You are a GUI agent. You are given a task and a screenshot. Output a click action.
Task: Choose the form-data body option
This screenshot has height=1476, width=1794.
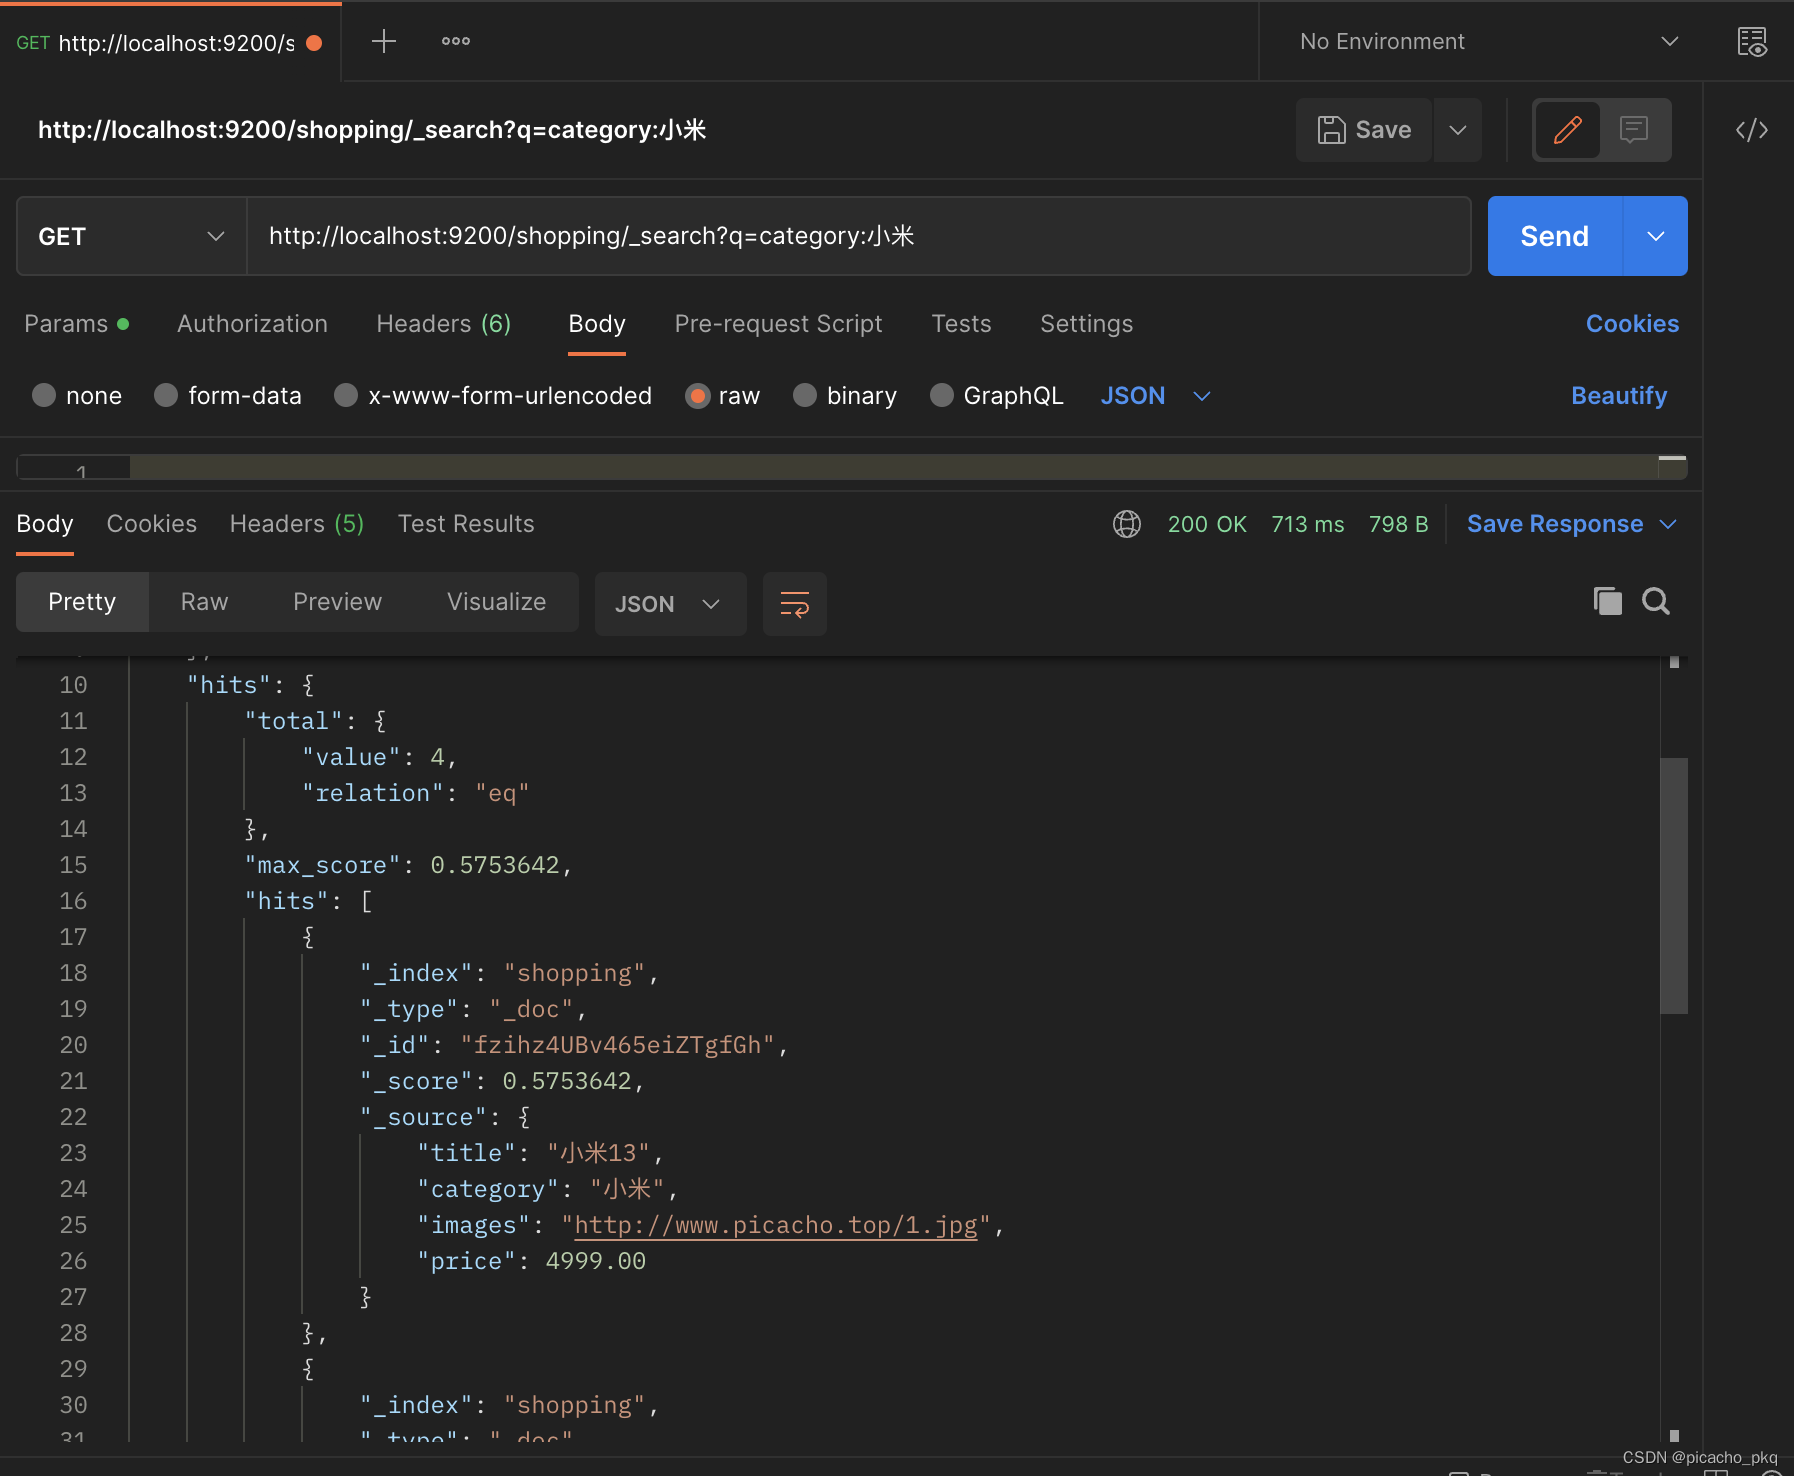pyautogui.click(x=166, y=396)
